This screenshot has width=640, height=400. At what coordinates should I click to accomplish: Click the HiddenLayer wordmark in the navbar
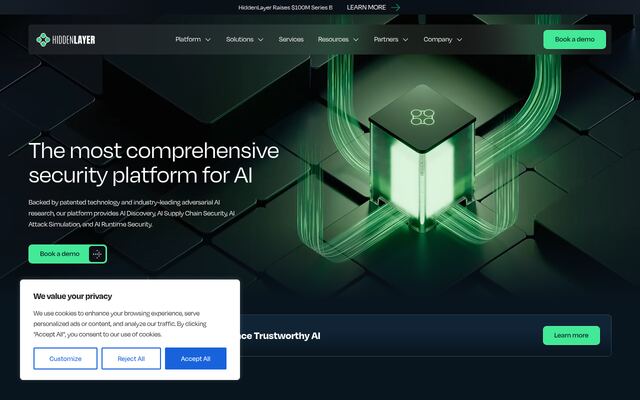[x=74, y=40]
